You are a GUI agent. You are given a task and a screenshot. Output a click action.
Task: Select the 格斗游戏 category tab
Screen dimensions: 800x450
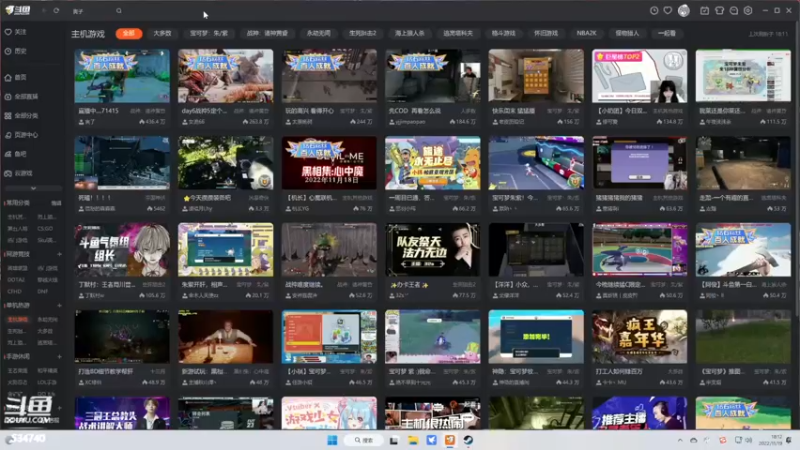503,33
